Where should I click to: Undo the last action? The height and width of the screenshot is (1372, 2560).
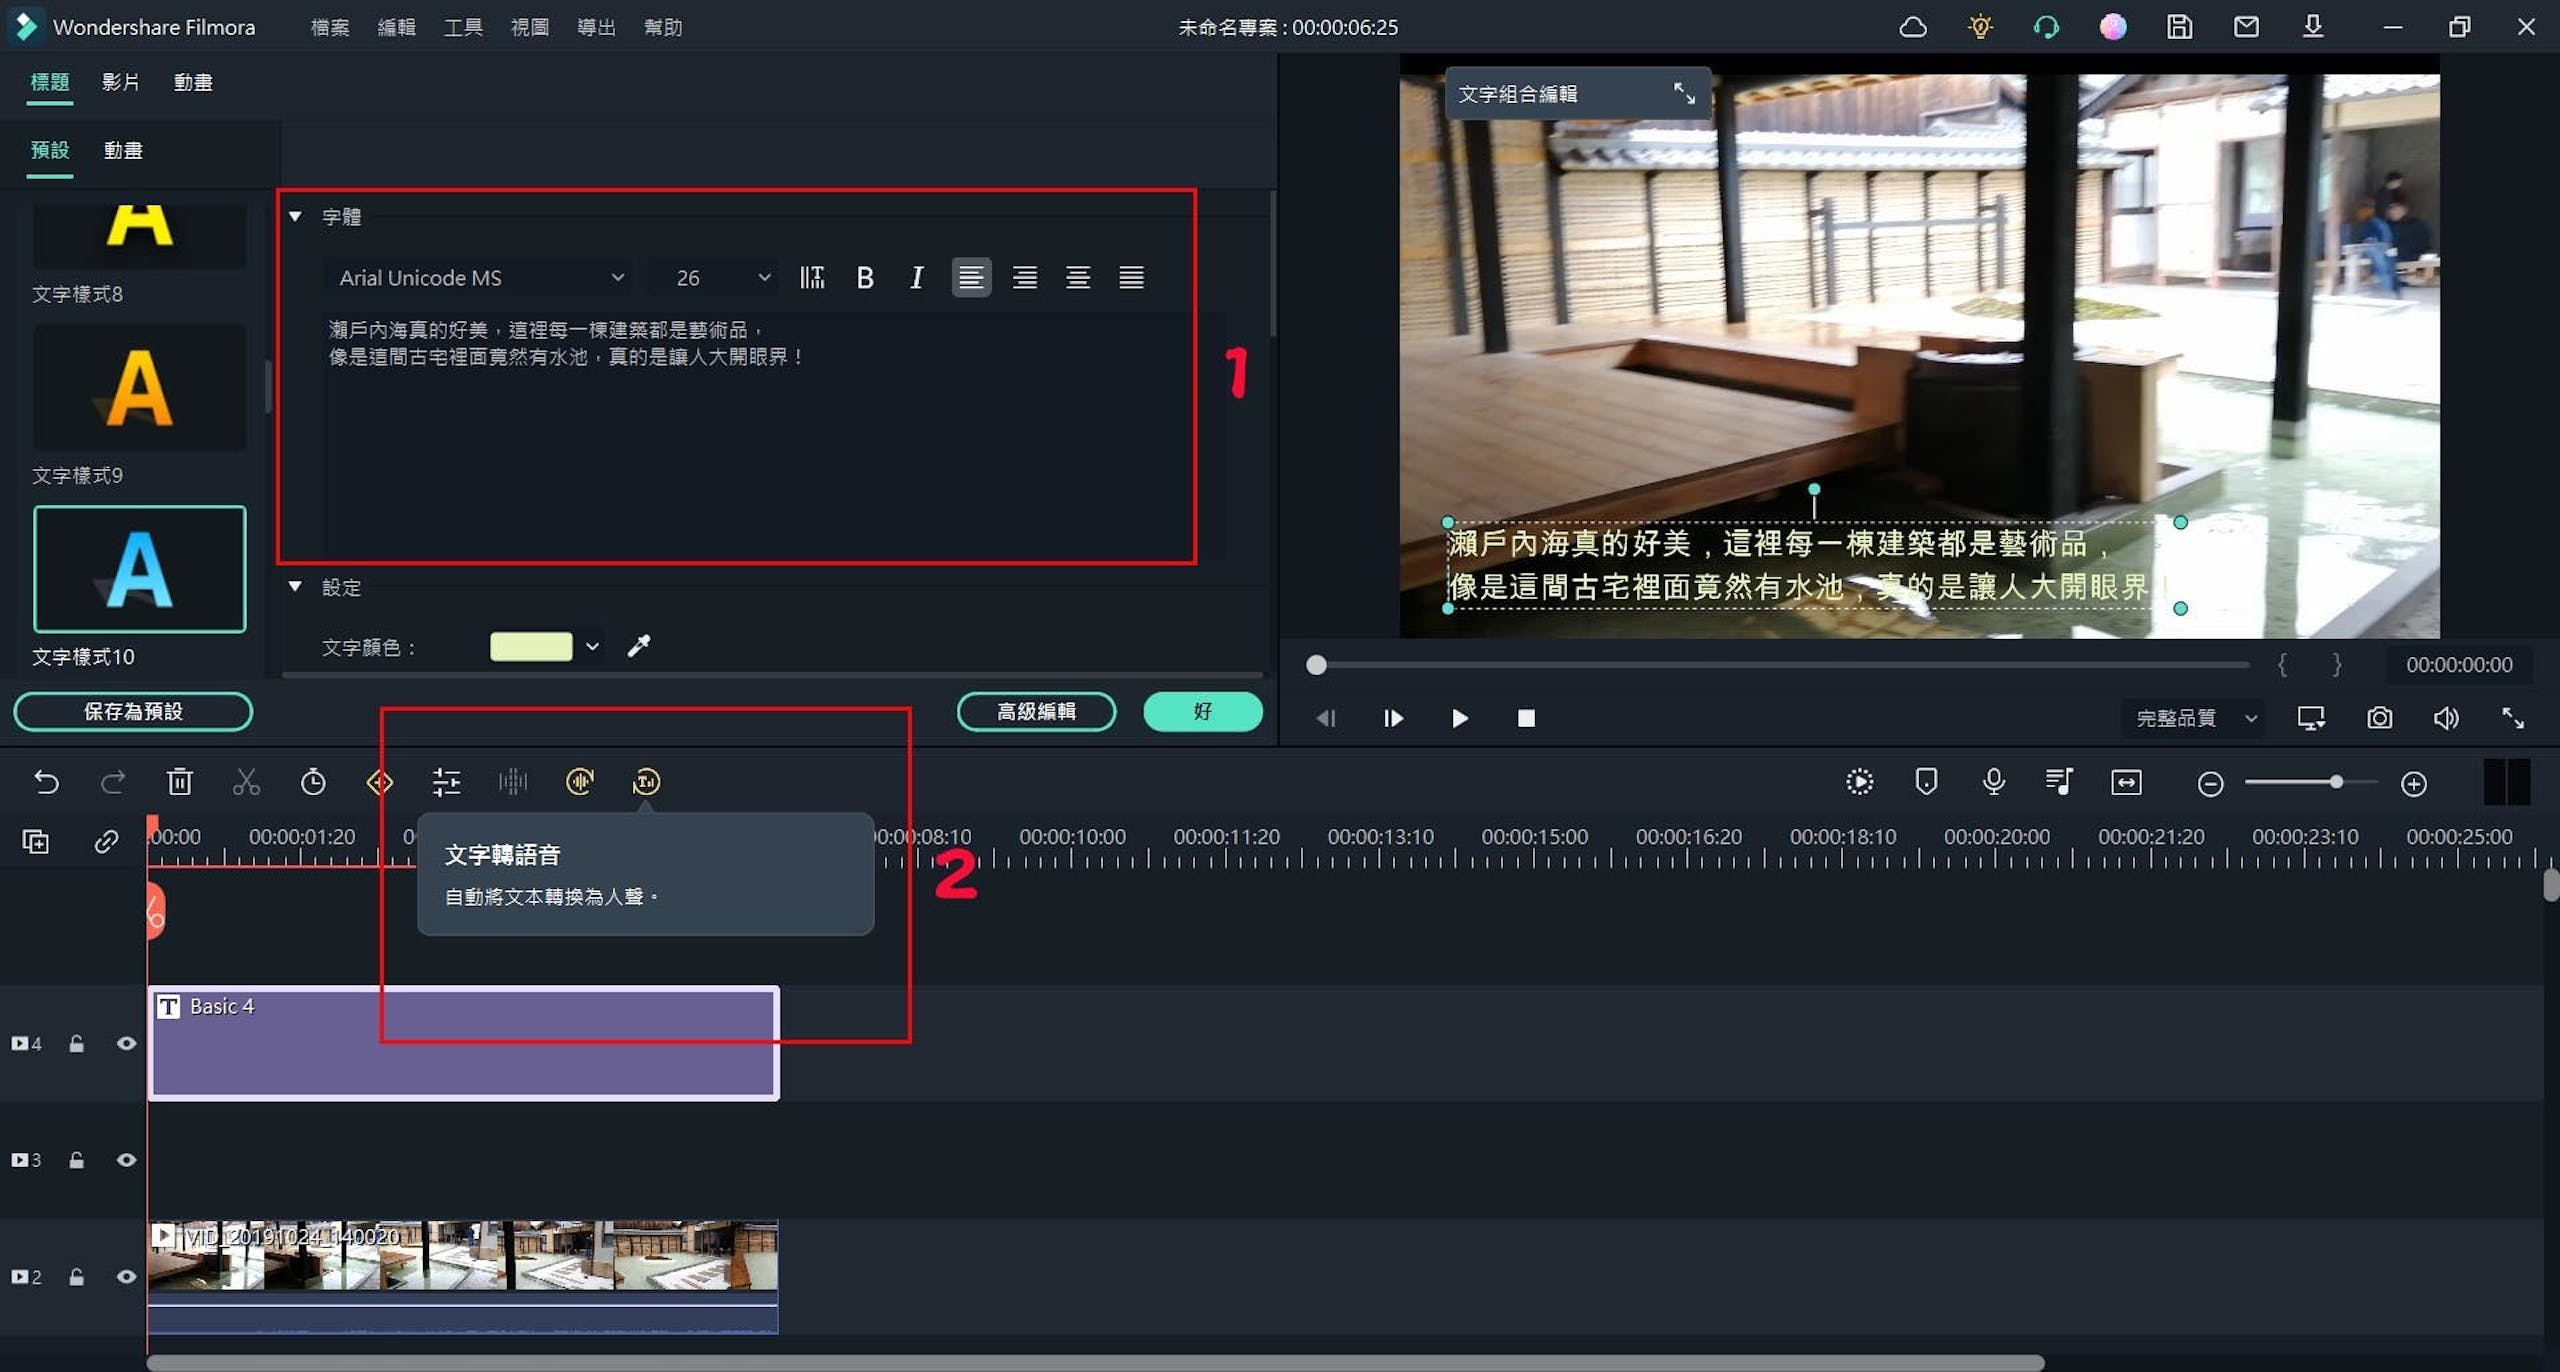[46, 782]
